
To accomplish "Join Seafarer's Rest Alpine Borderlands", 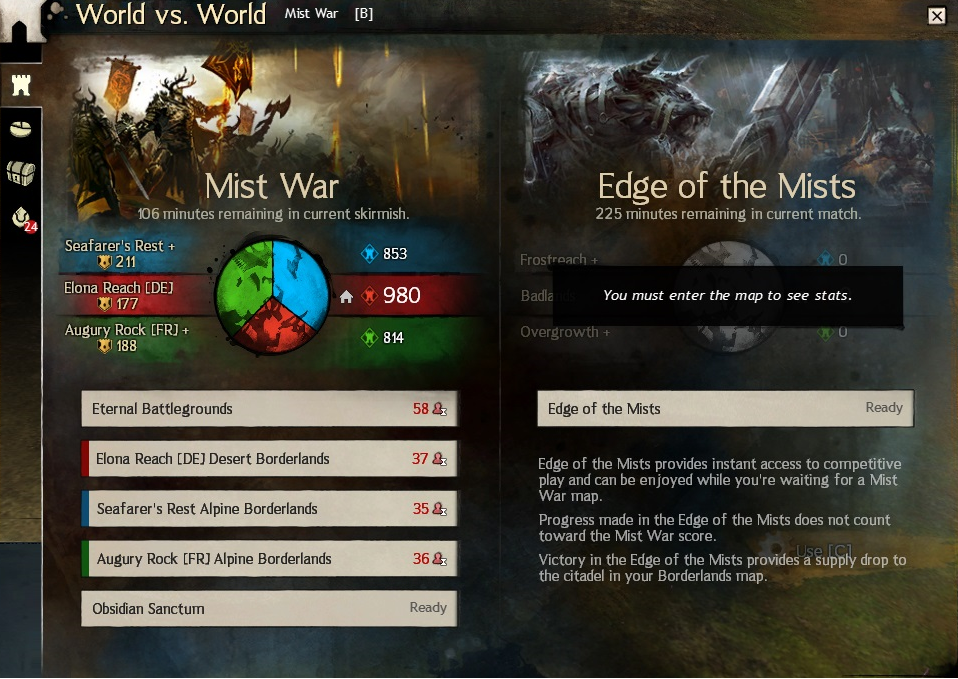I will click(269, 509).
